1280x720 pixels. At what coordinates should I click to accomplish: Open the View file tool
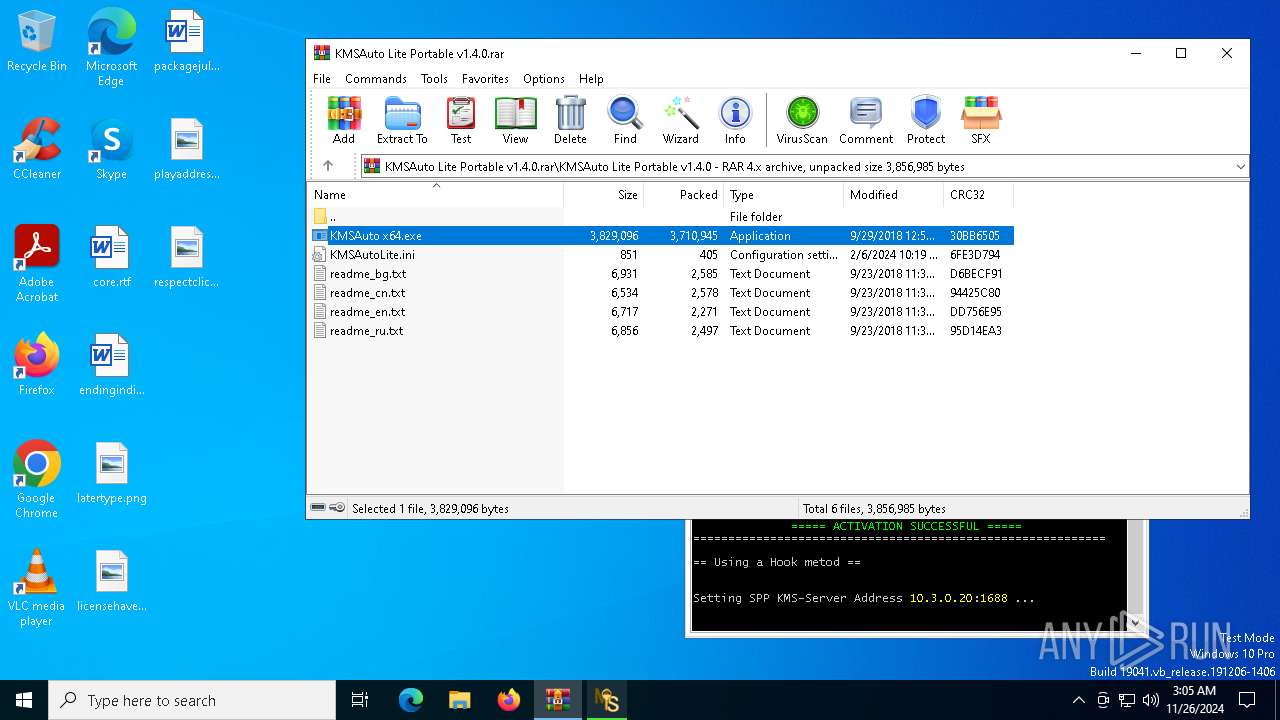(515, 120)
